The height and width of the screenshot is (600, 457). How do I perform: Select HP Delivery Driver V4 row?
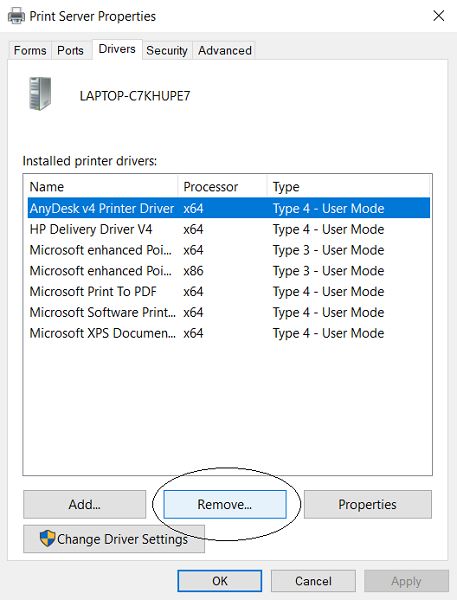229,229
